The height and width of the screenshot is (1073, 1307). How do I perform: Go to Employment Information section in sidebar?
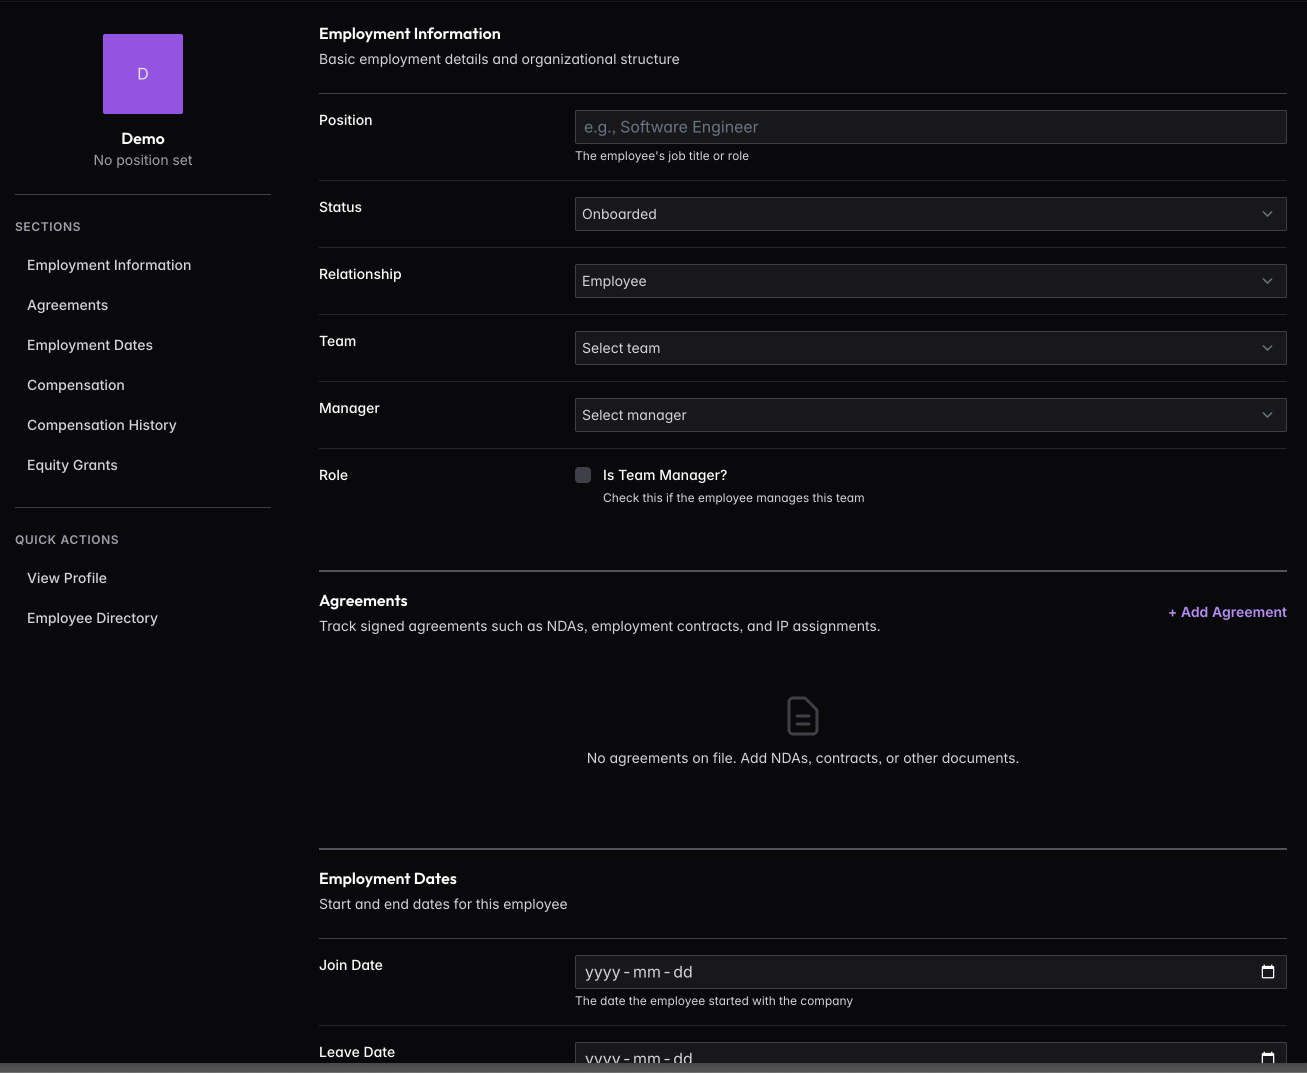coord(109,265)
